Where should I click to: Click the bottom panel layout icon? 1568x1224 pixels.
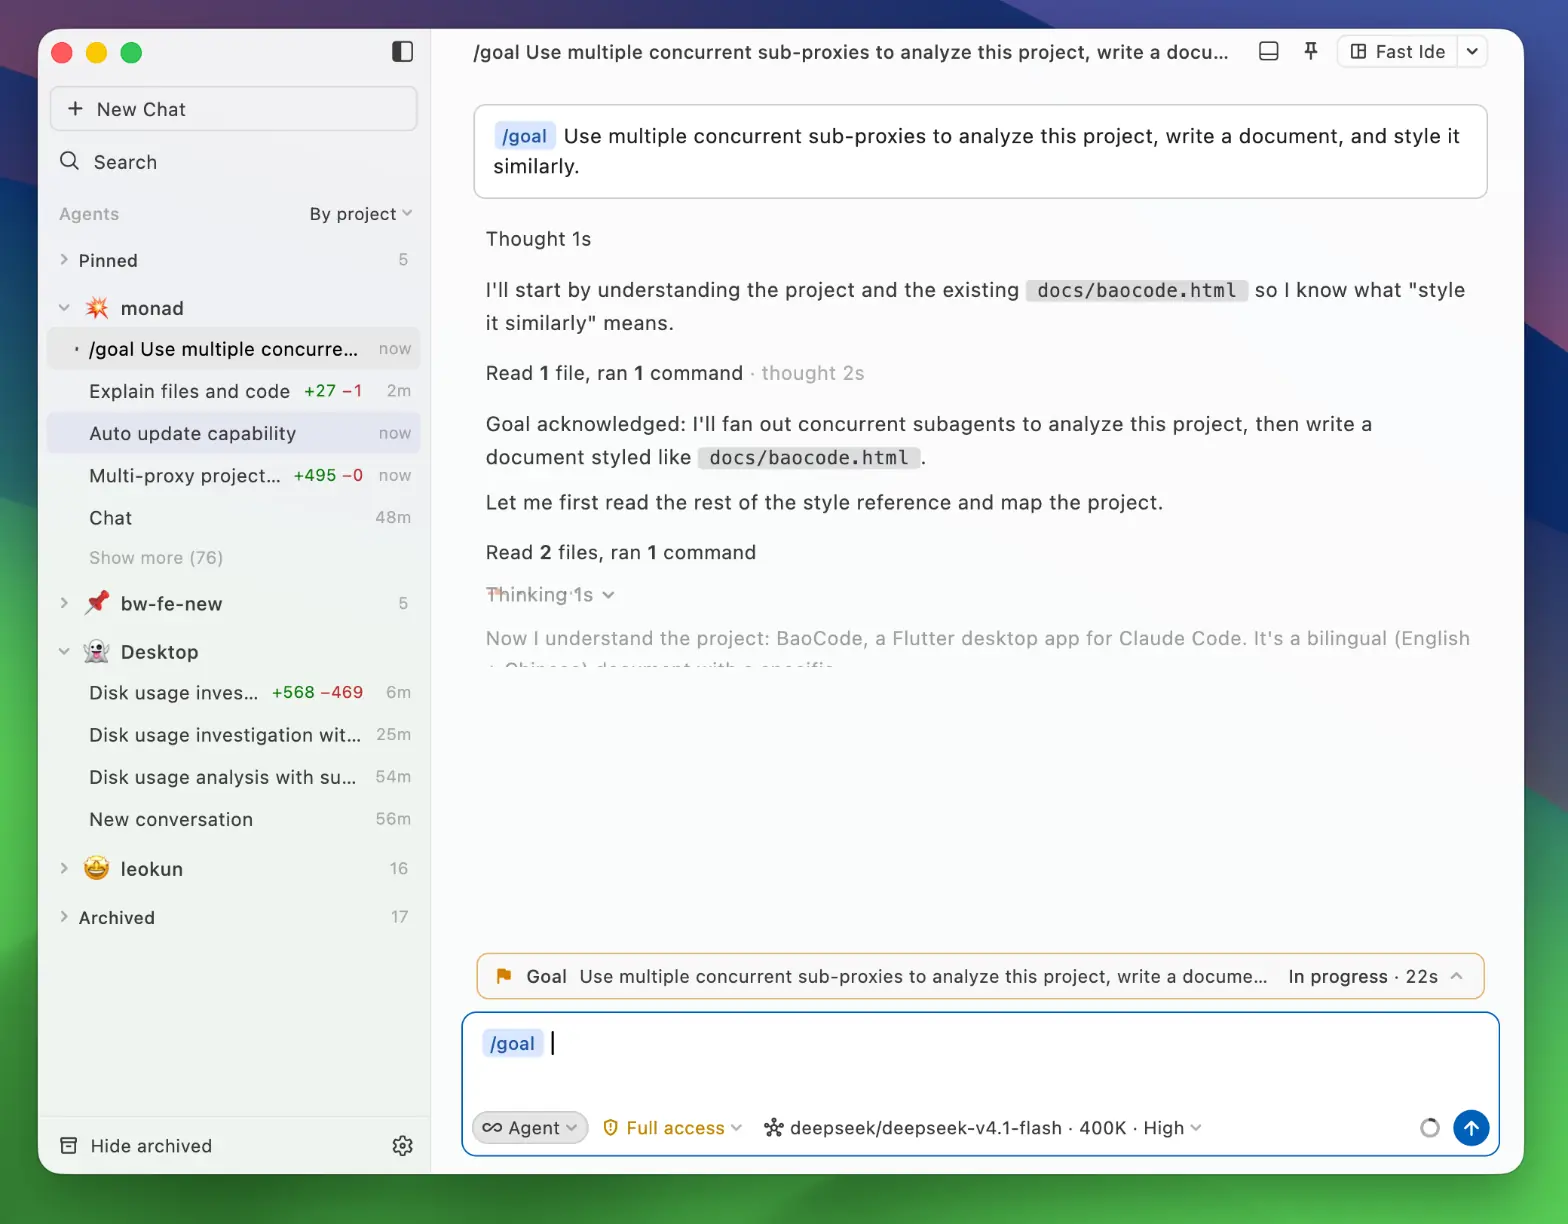pos(1268,52)
